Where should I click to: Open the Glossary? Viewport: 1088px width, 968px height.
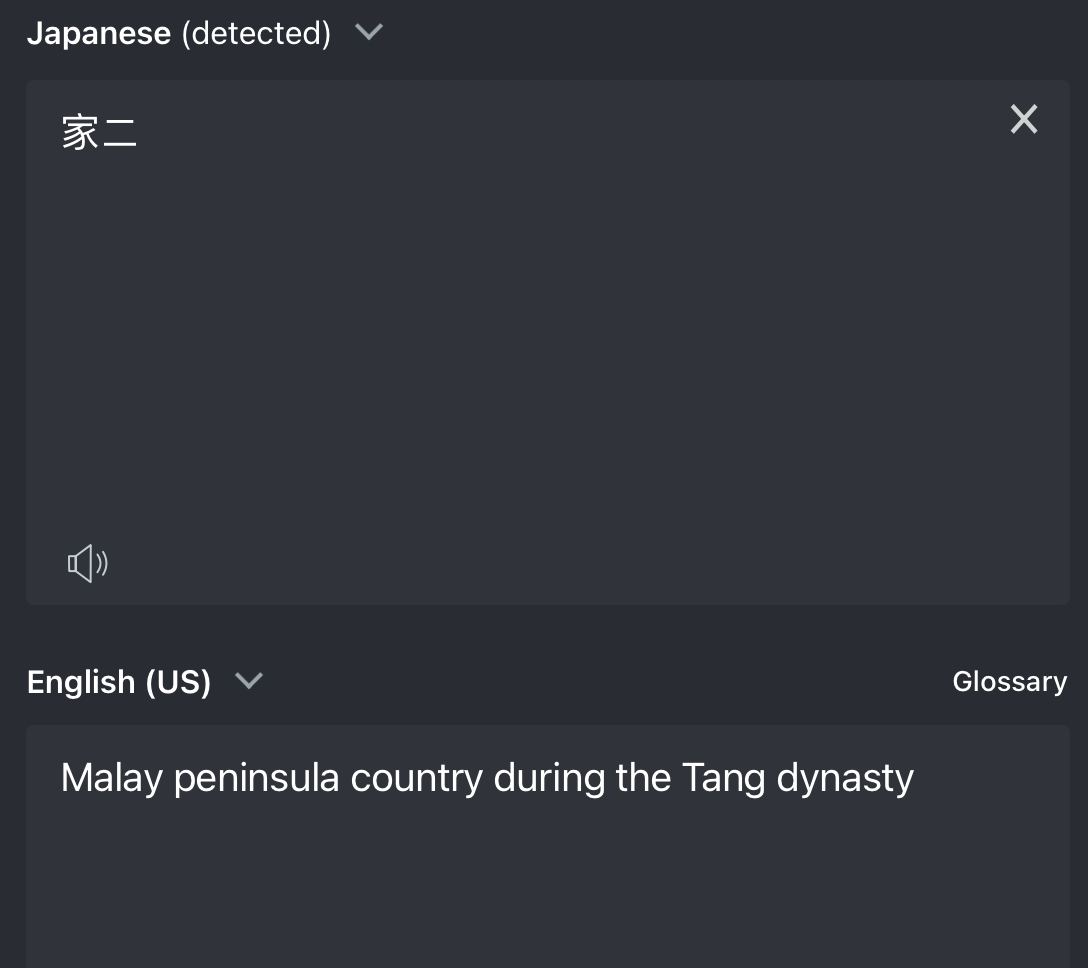[1009, 682]
